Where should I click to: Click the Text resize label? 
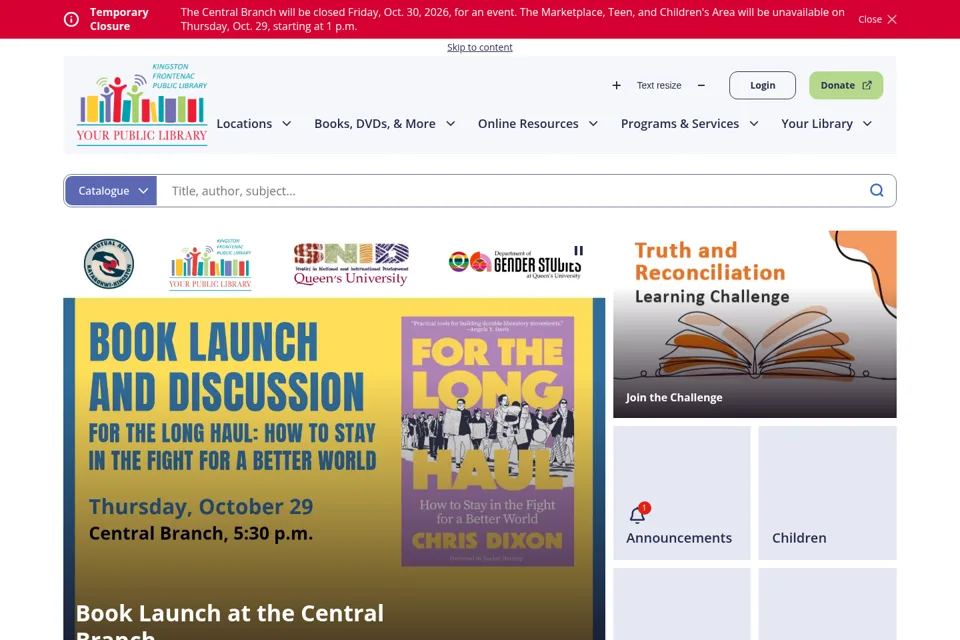[659, 86]
